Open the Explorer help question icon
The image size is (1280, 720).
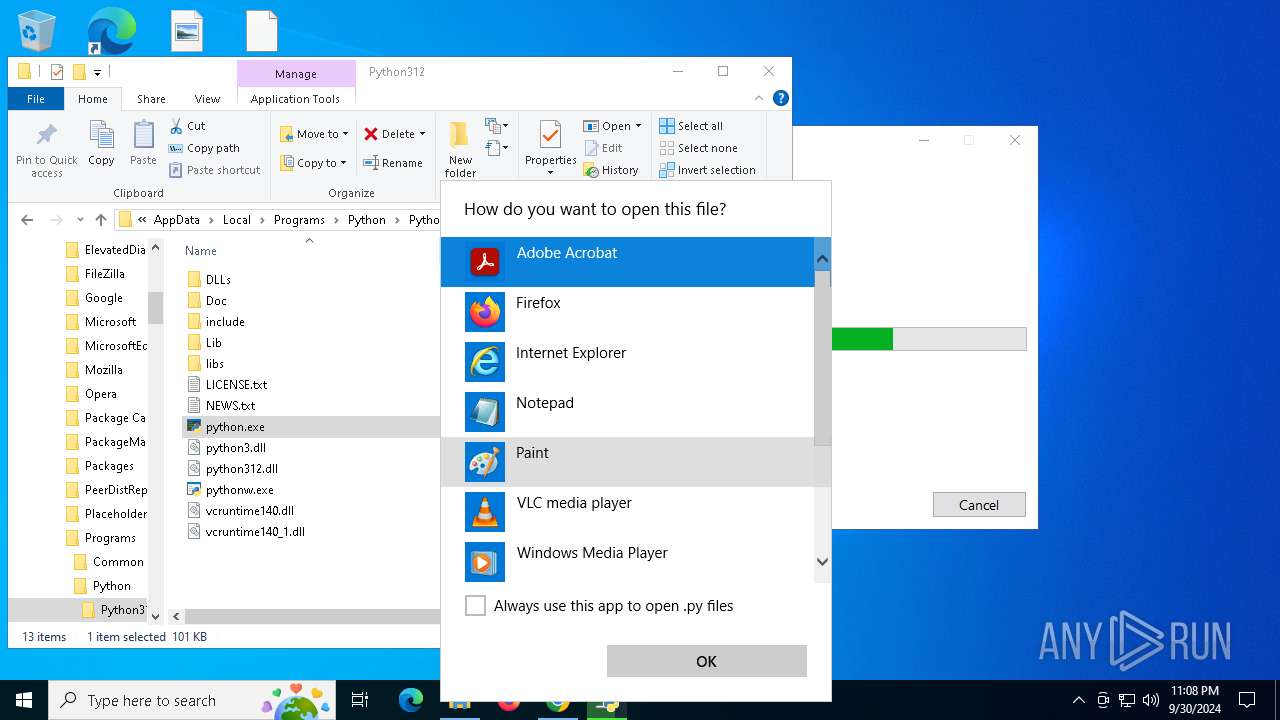click(x=781, y=98)
